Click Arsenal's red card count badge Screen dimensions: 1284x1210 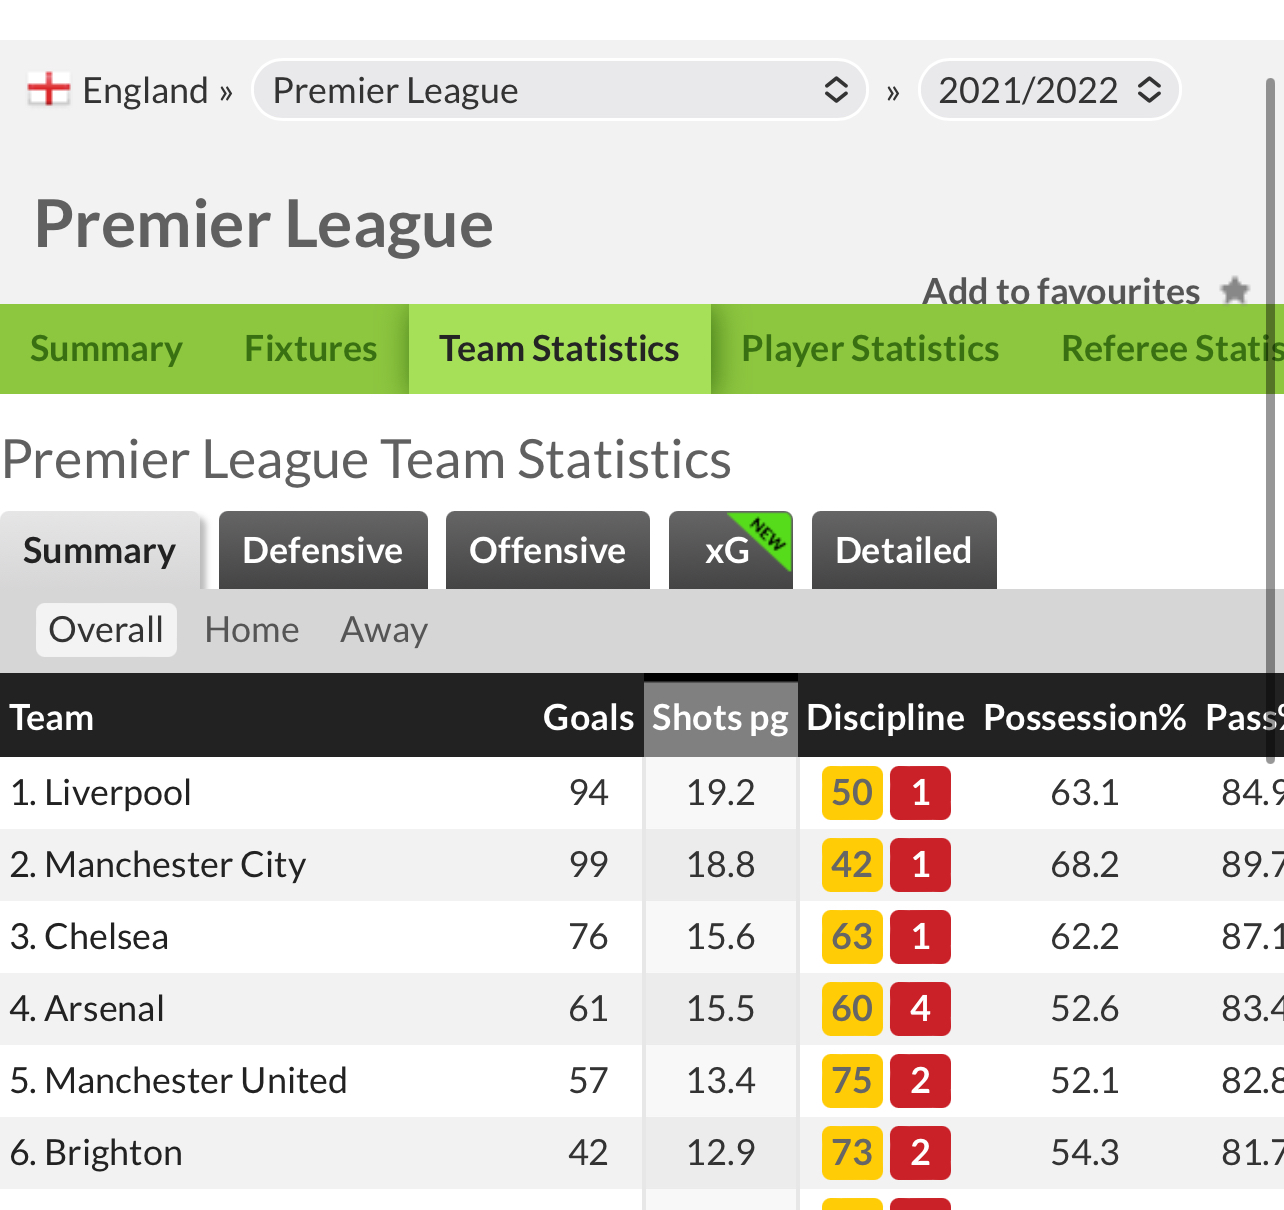(920, 1009)
